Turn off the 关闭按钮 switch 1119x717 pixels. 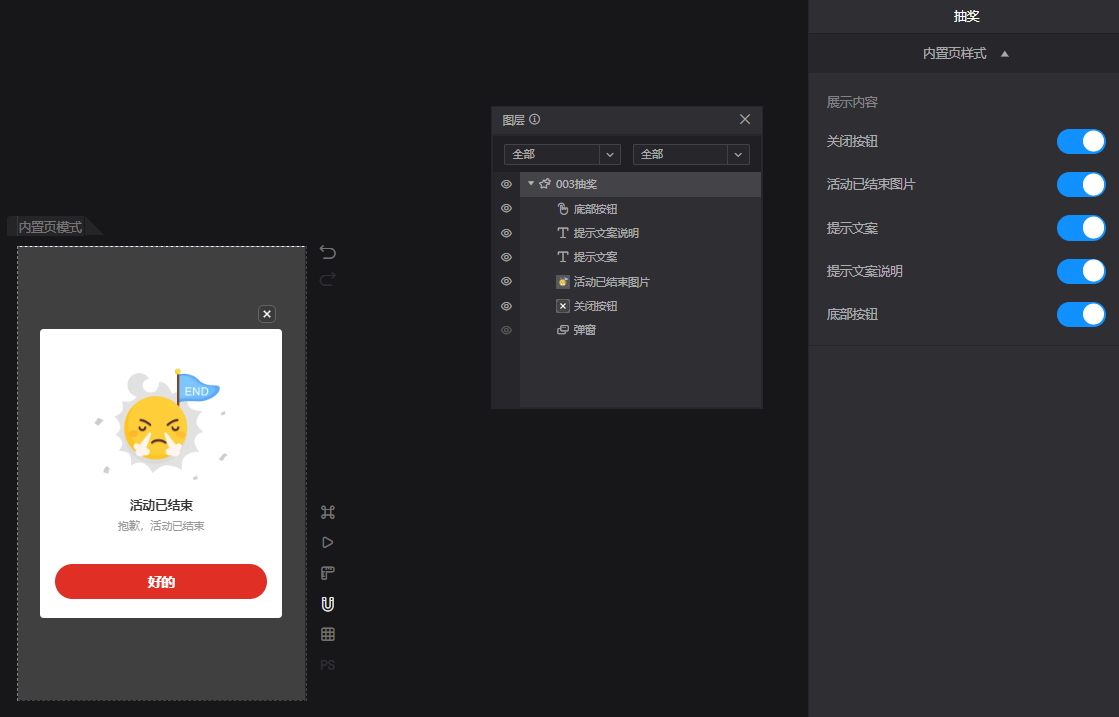coord(1080,141)
